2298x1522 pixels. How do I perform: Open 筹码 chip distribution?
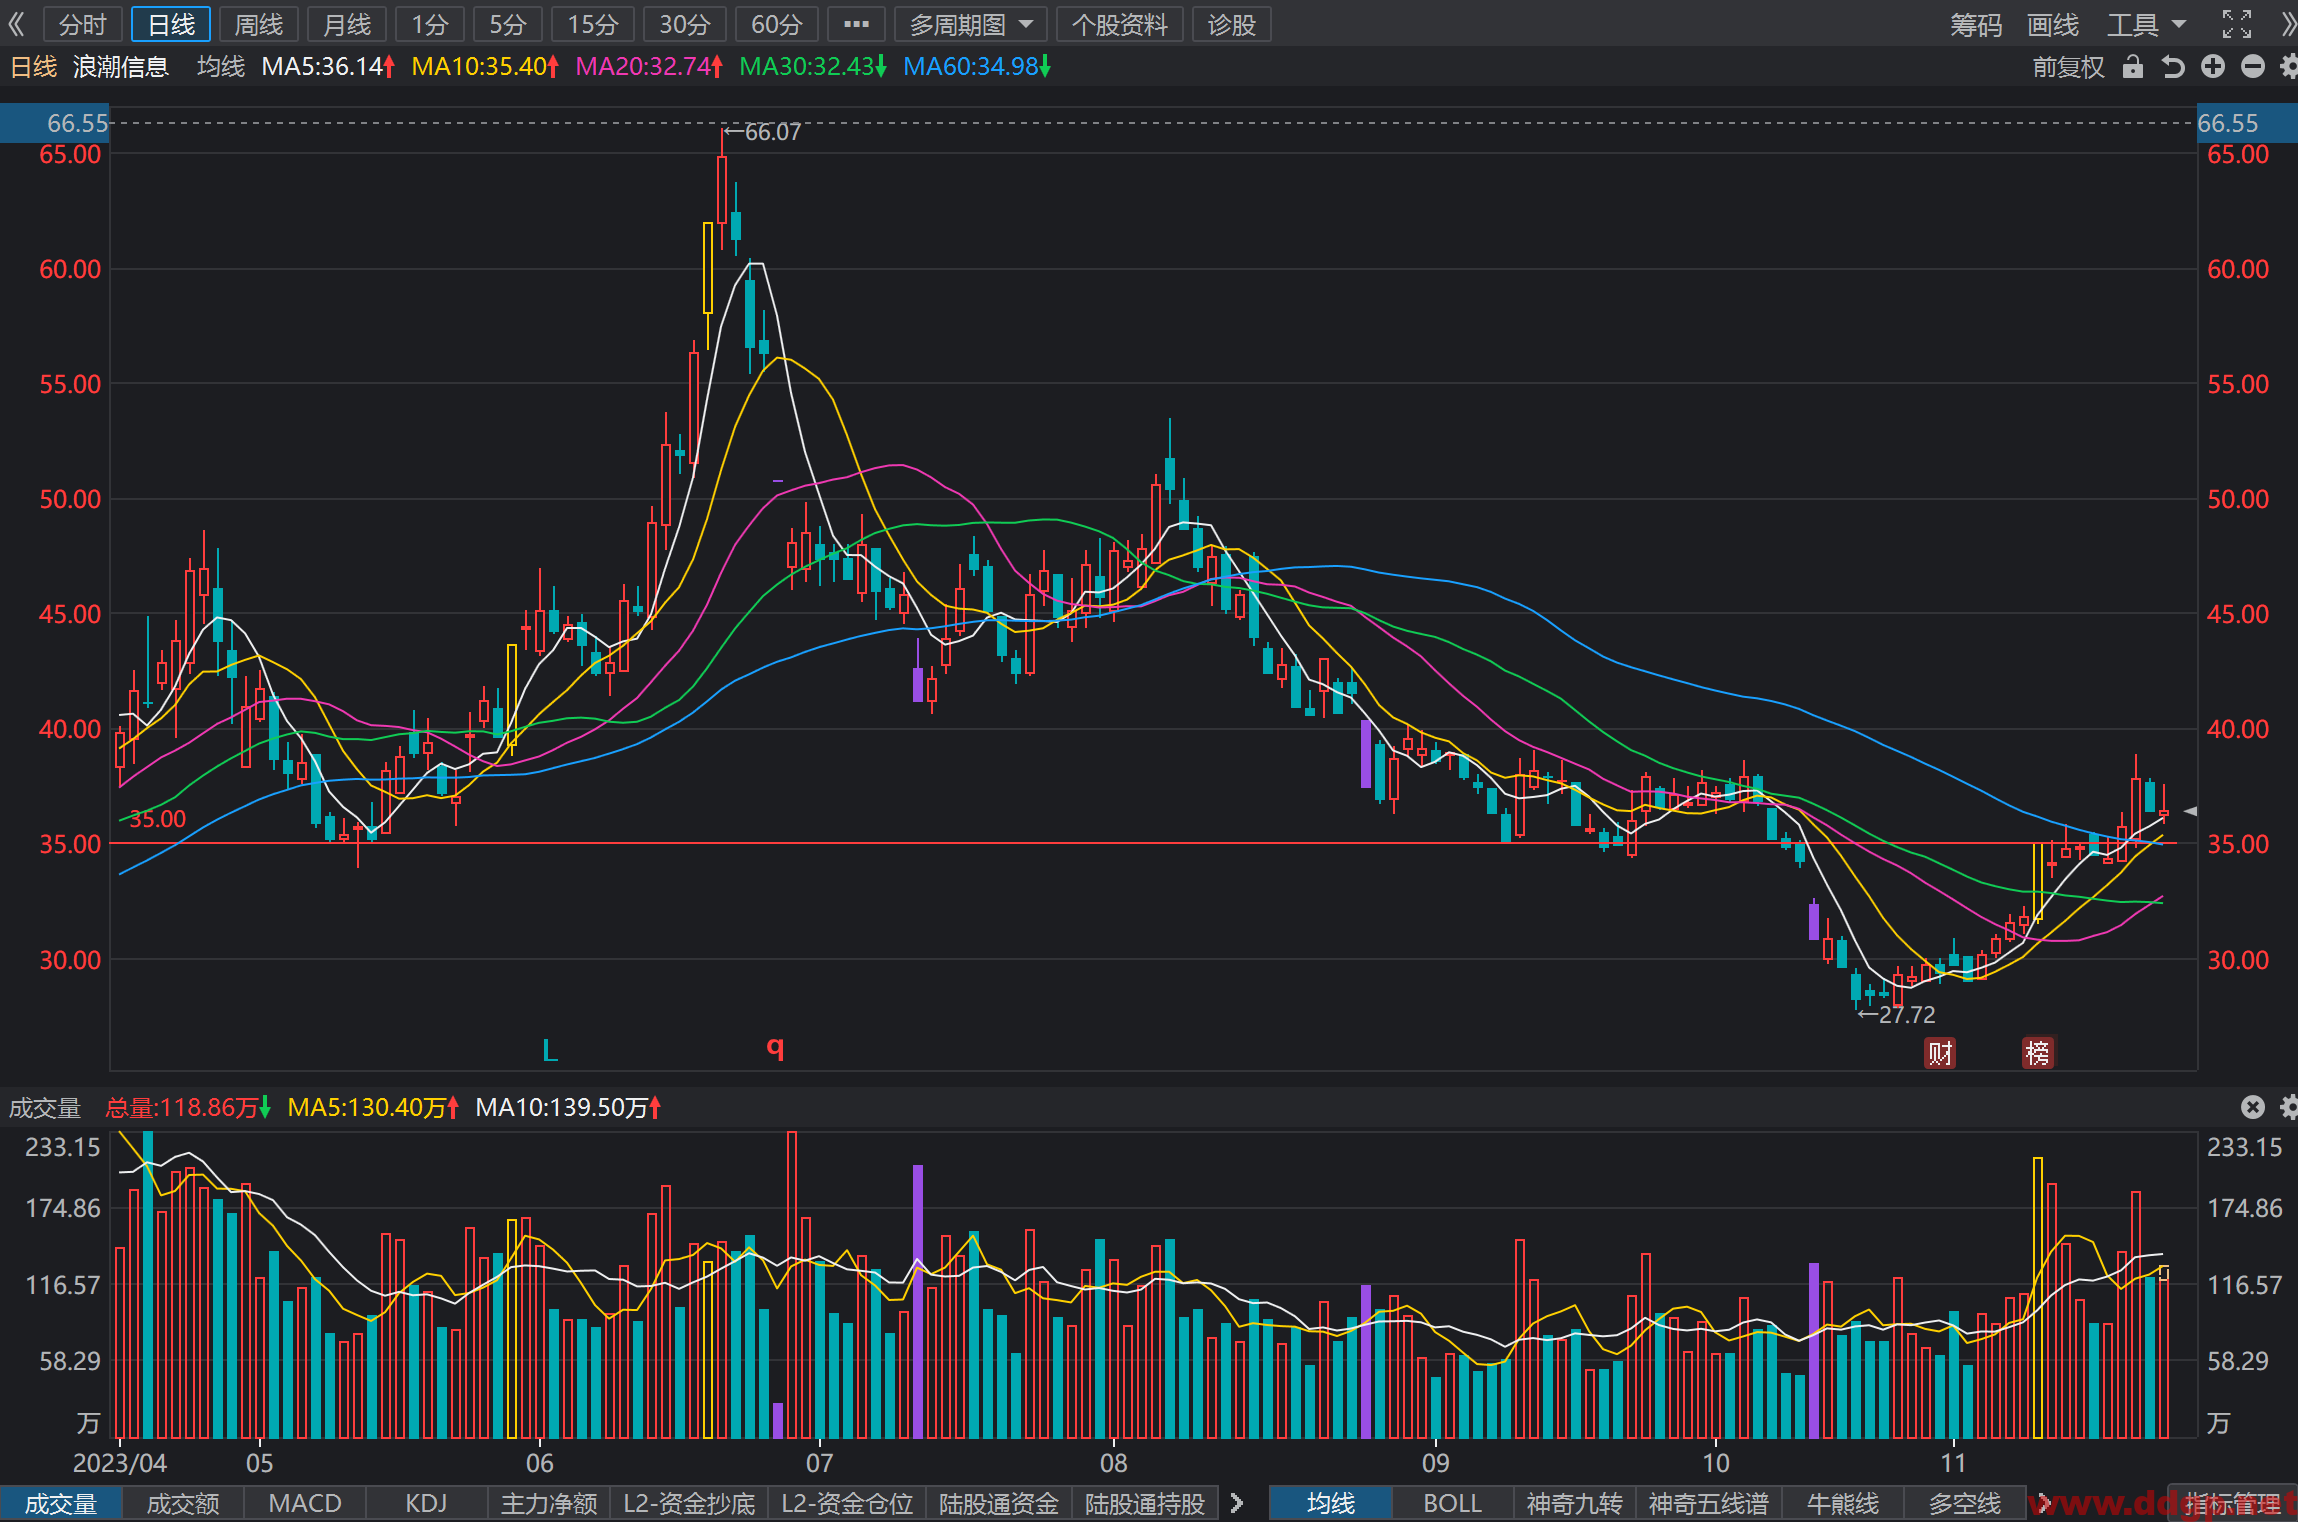click(1976, 24)
